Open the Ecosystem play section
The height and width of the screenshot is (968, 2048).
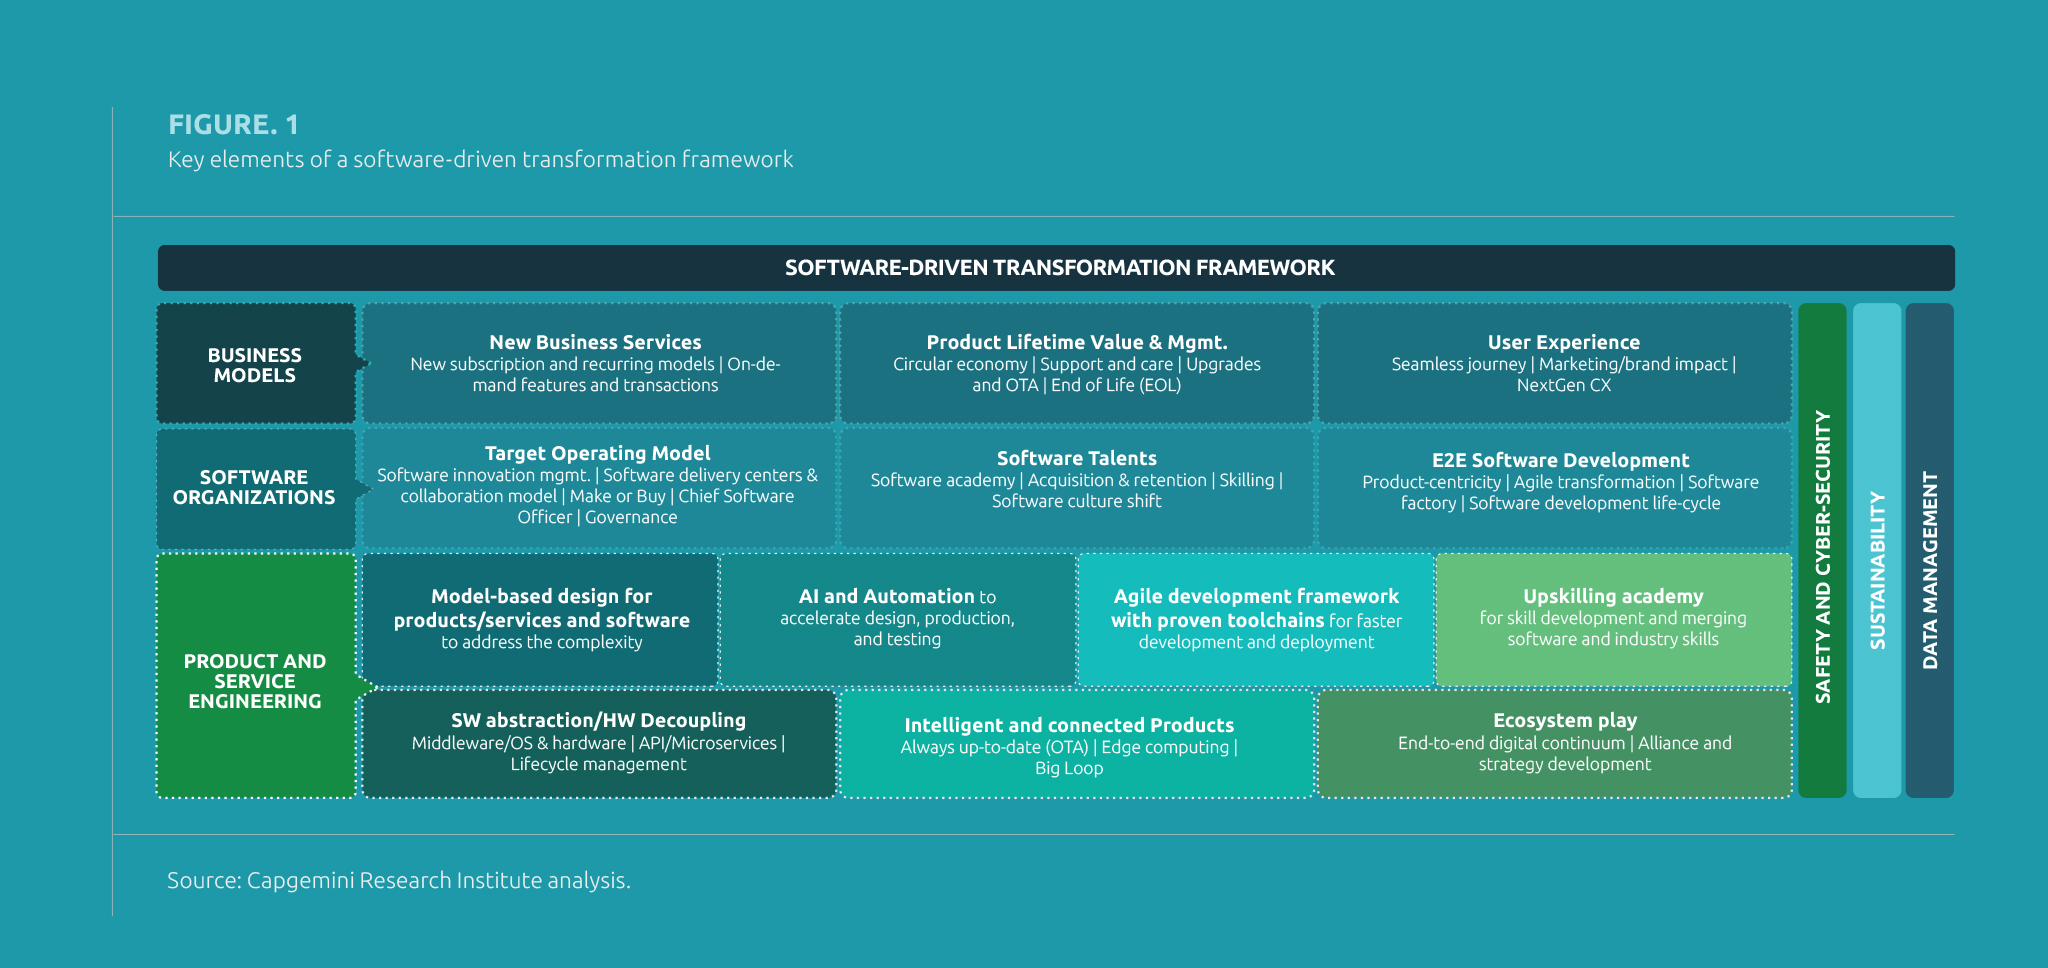pos(1555,744)
